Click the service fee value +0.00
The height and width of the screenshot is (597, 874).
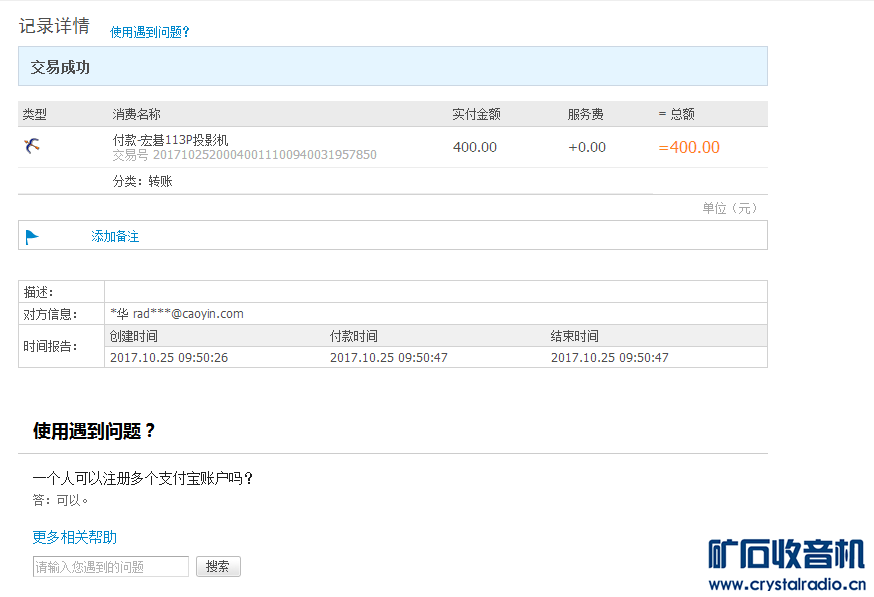pos(587,147)
